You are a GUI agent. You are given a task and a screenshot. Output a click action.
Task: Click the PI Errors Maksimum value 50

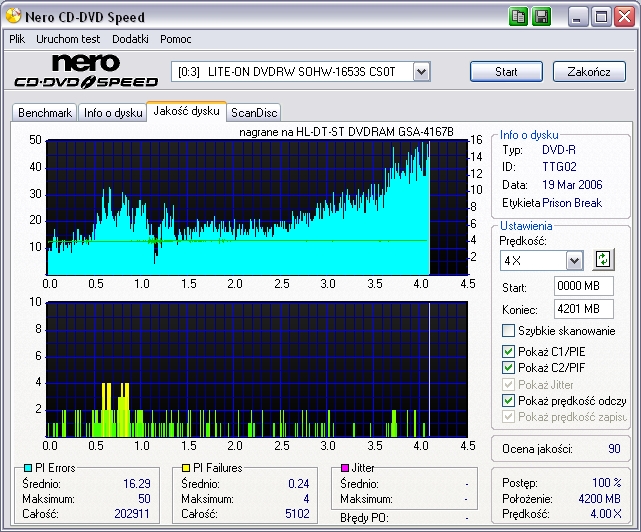pos(144,498)
